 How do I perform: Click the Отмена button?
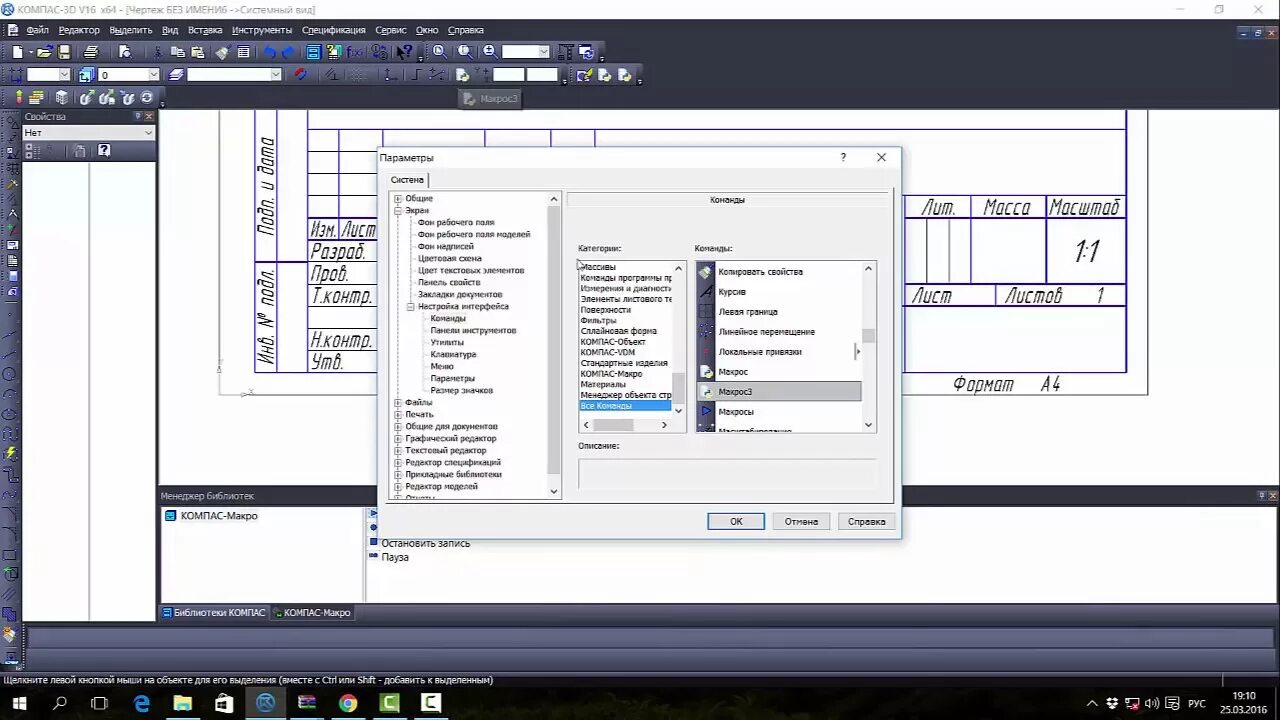(801, 521)
